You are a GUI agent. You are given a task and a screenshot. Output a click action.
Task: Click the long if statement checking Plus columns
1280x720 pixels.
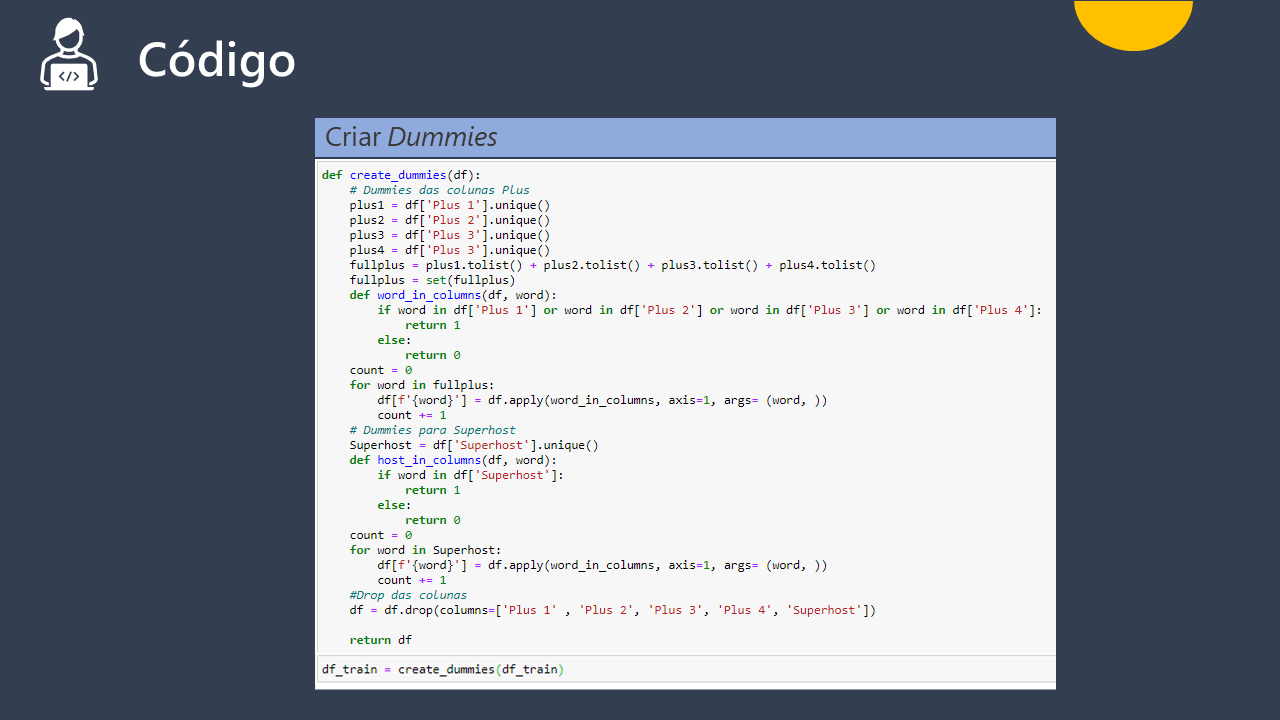pyautogui.click(x=710, y=310)
